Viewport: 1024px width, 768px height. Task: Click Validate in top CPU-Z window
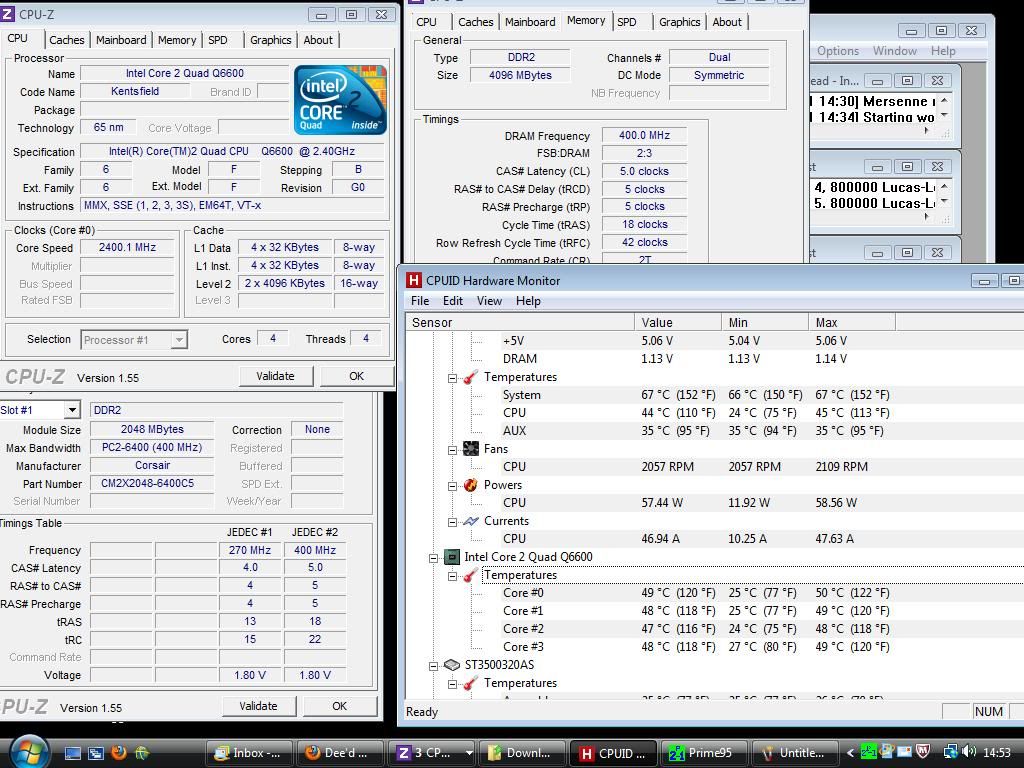pyautogui.click(x=276, y=376)
